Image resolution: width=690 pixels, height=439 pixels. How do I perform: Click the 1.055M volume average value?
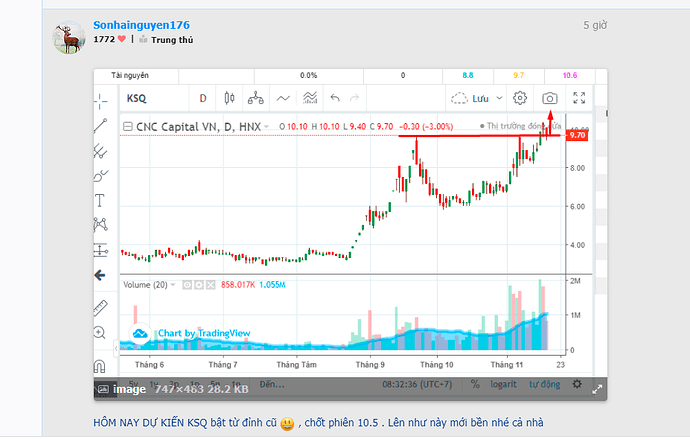point(272,285)
